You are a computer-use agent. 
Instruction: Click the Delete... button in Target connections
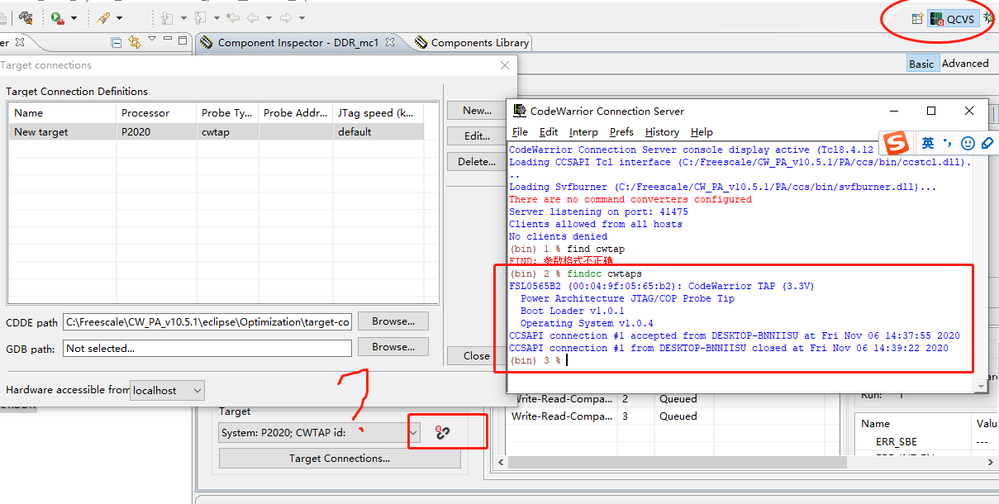tap(477, 161)
